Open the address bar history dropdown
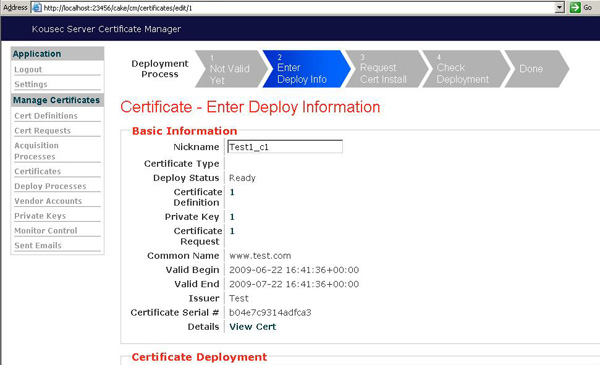The width and height of the screenshot is (600, 365). tap(560, 7)
